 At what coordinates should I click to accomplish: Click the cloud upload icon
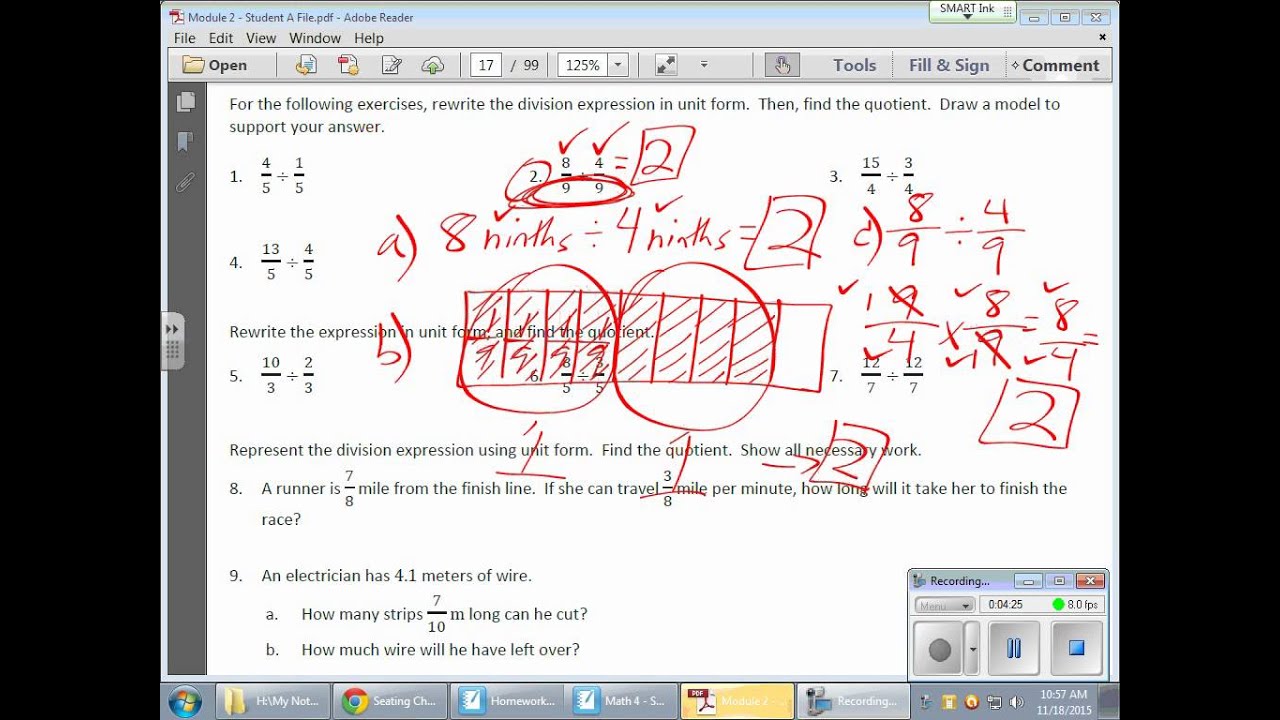click(x=433, y=65)
